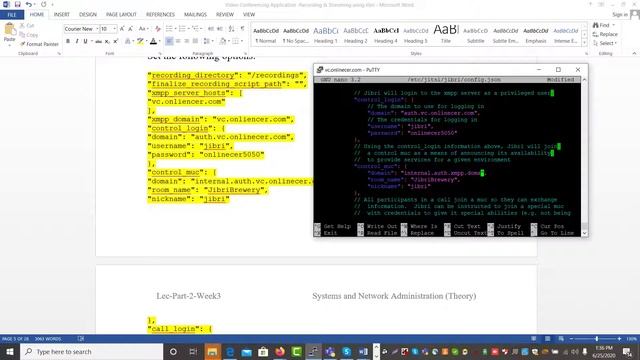Grow the font size
640x360 pixels.
(122, 29)
